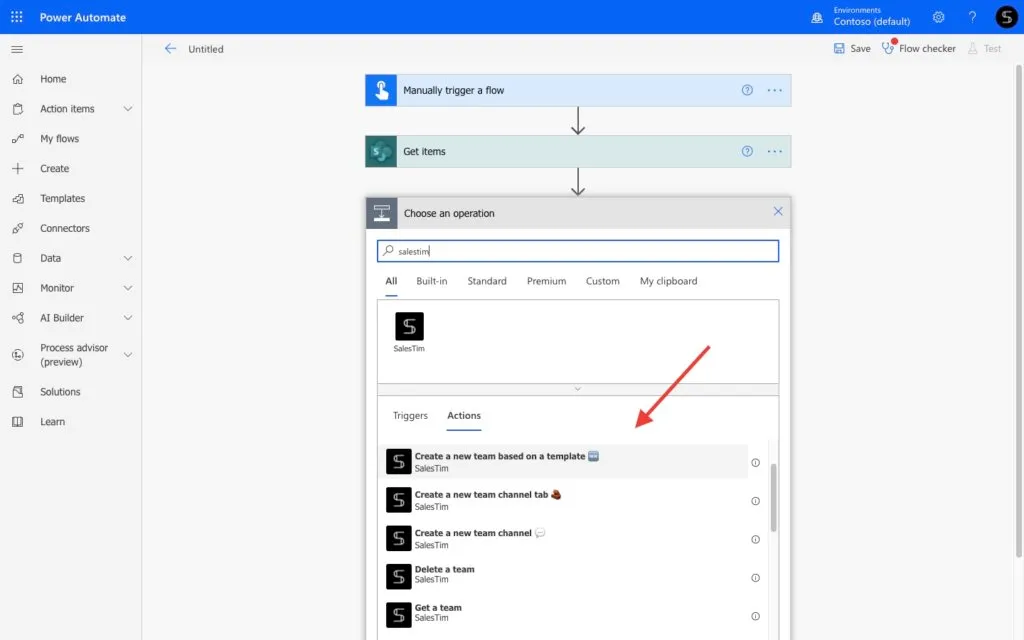Open more options for Manually trigger a flow
Image resolution: width=1024 pixels, height=640 pixels.
click(x=775, y=90)
